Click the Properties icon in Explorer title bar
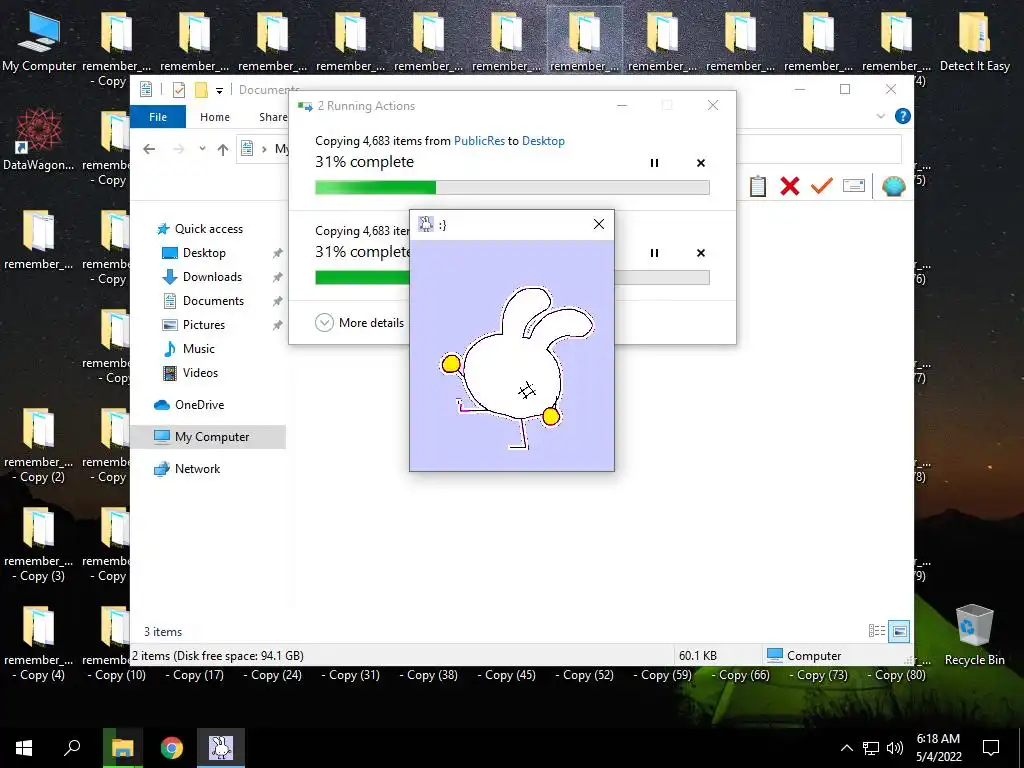The height and width of the screenshot is (768, 1024). [178, 89]
